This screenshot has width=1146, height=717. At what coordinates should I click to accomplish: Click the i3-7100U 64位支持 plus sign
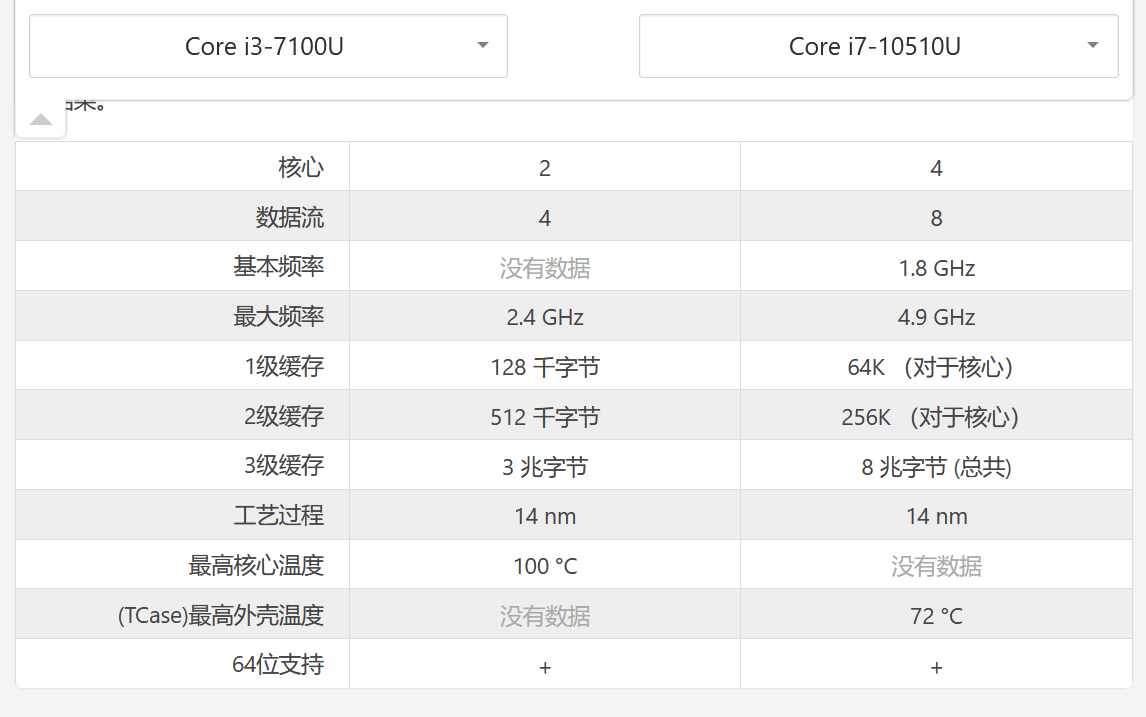coord(544,667)
